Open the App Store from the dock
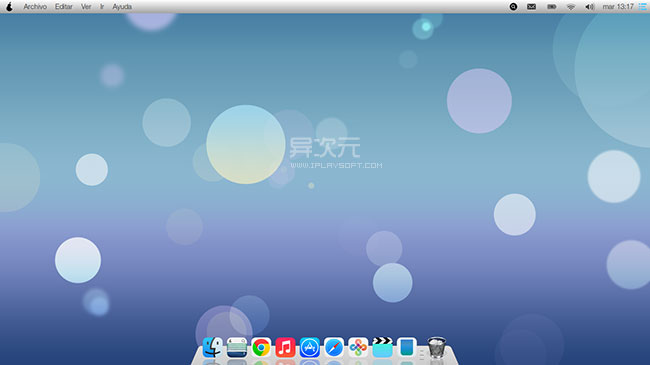This screenshot has width=650, height=365. [x=310, y=347]
